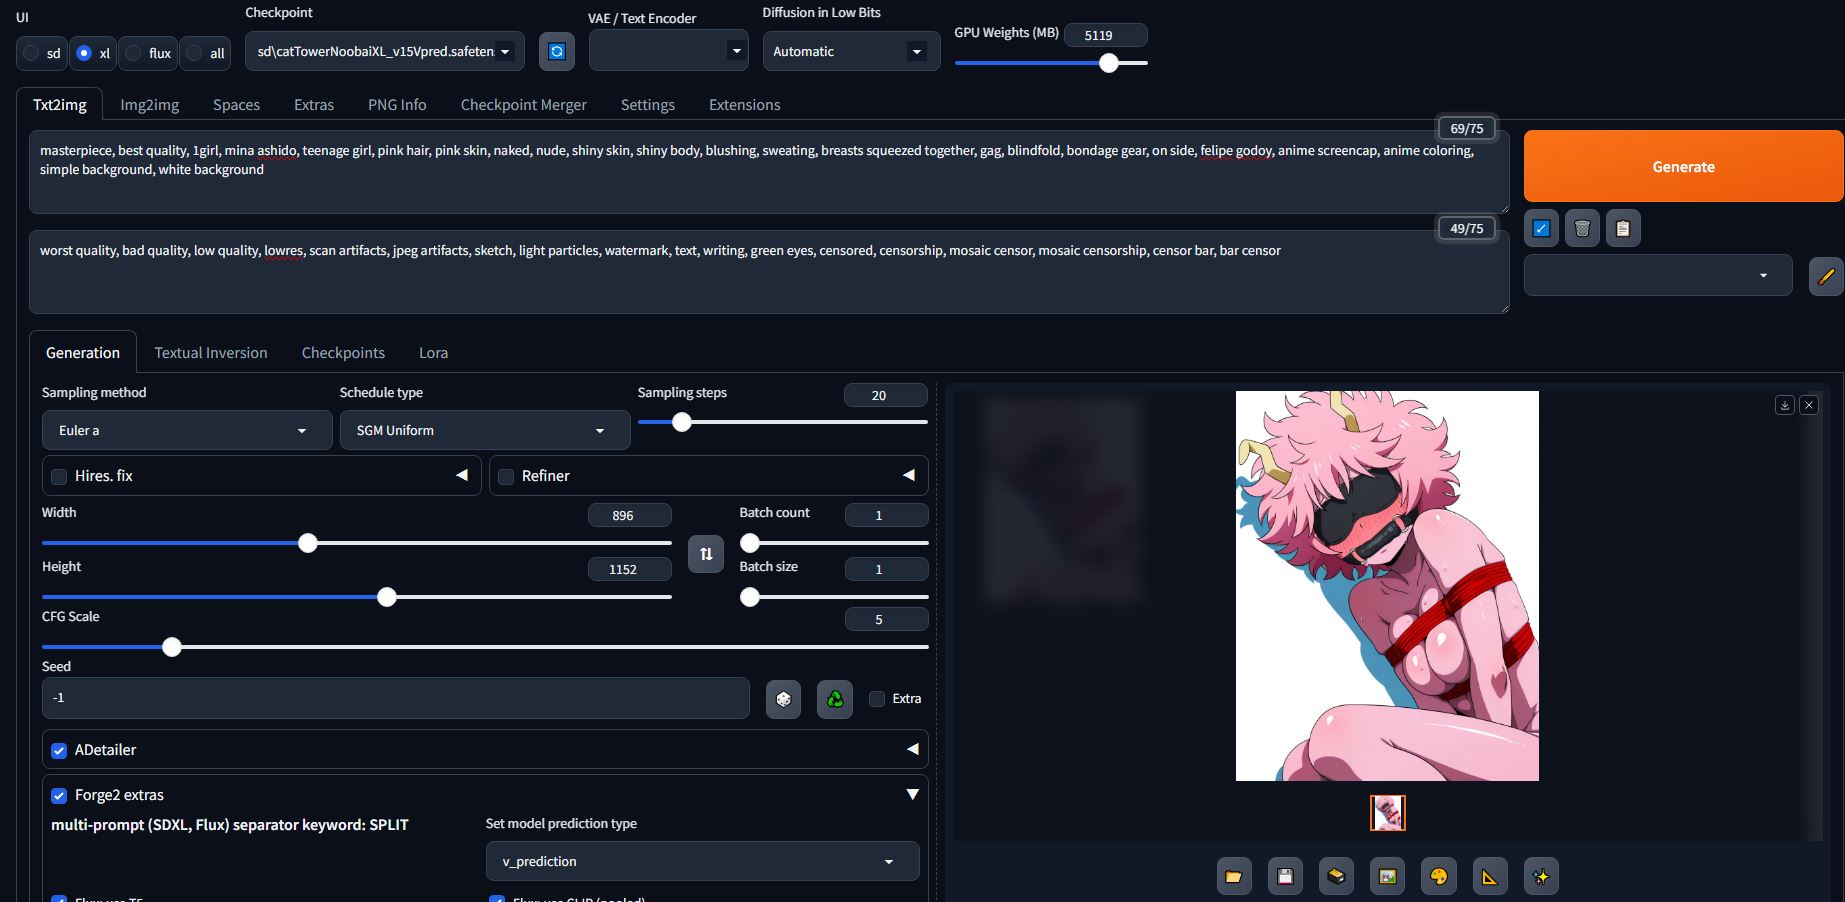Download the generated image
This screenshot has width=1845, height=902.
[x=1785, y=405]
